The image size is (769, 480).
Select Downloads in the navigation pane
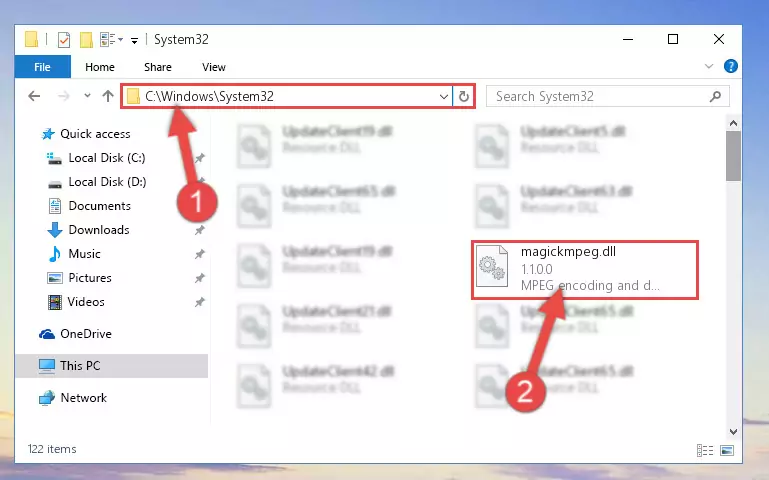point(99,230)
